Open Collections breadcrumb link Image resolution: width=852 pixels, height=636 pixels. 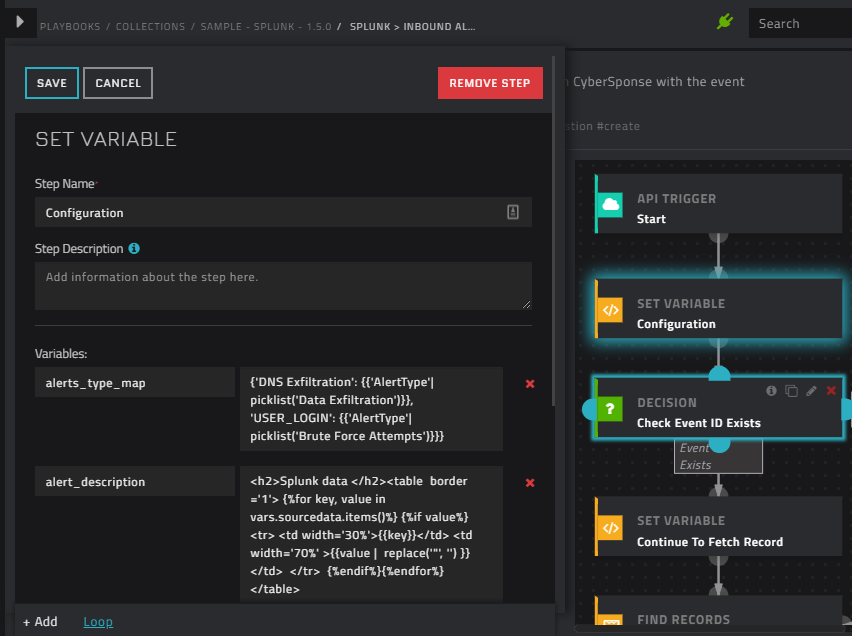point(150,27)
